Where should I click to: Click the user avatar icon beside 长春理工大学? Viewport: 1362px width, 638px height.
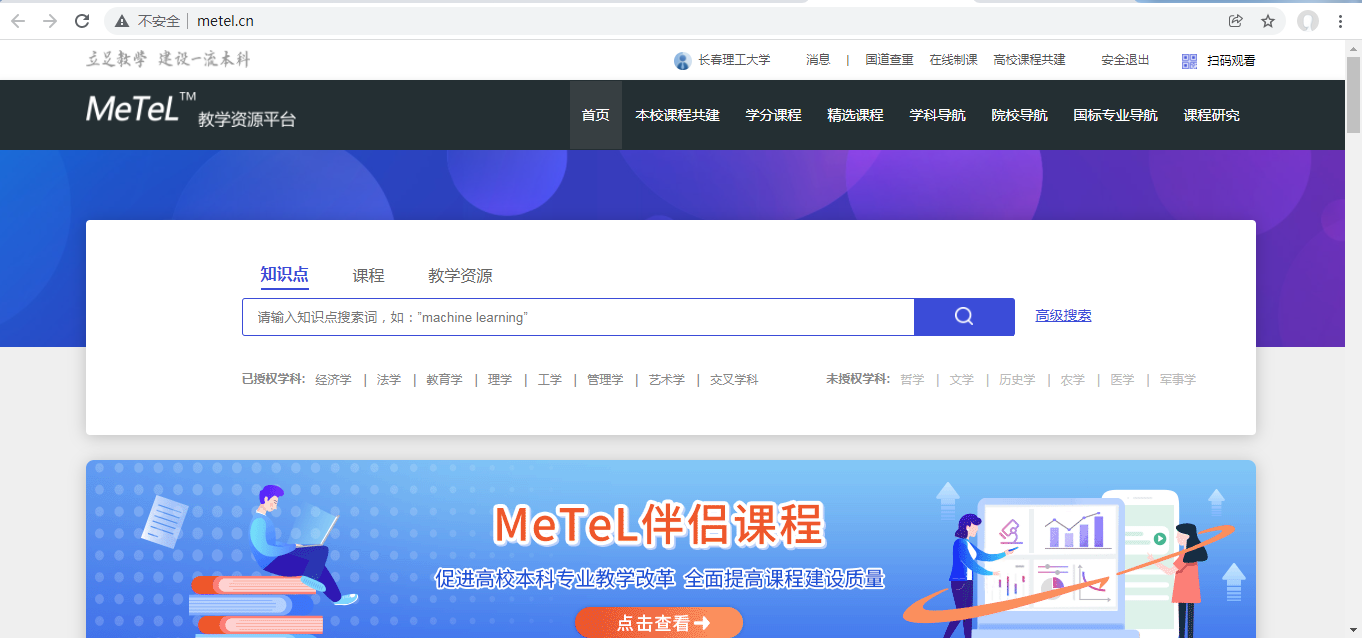(x=683, y=61)
